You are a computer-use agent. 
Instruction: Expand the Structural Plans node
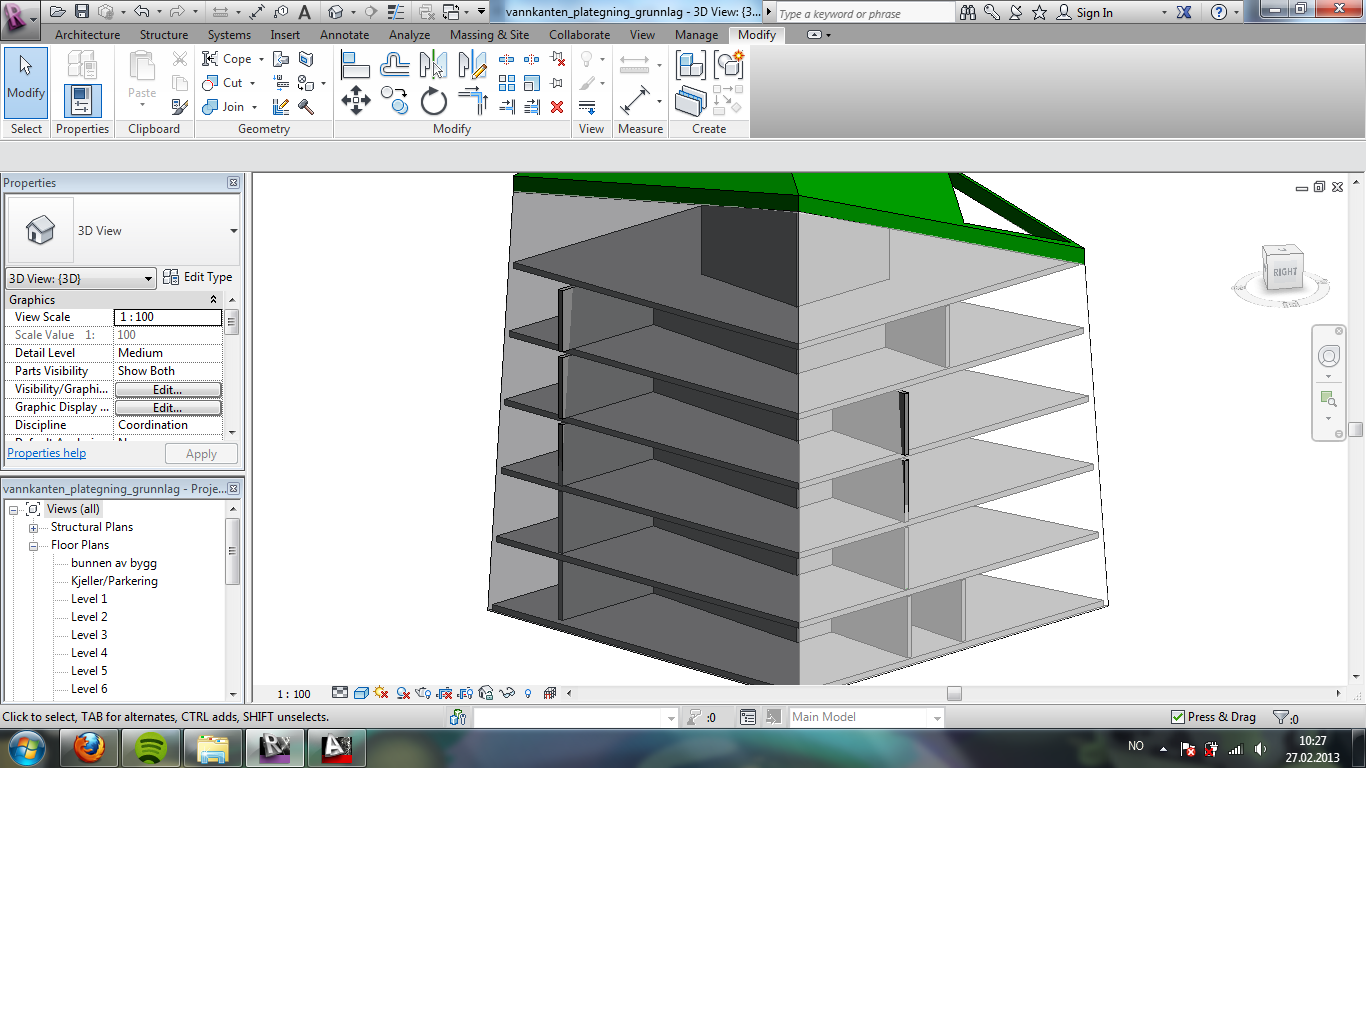point(33,528)
